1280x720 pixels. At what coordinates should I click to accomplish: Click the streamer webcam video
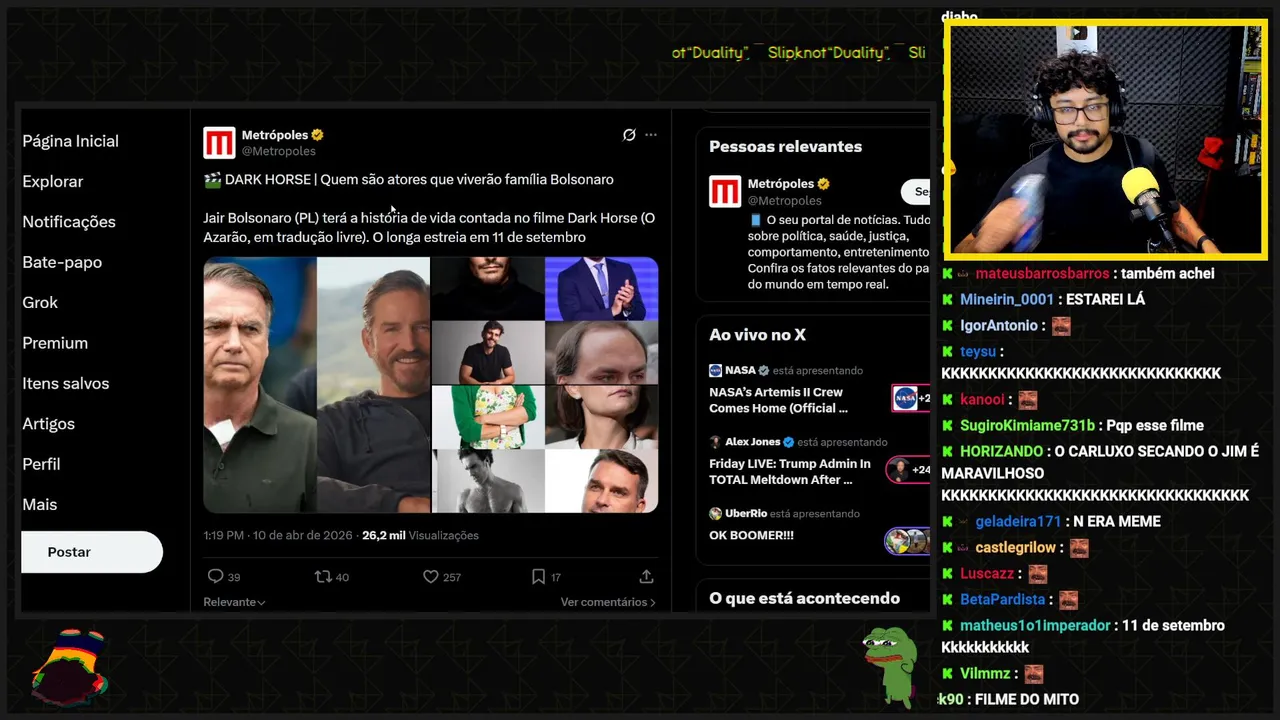(x=1106, y=140)
